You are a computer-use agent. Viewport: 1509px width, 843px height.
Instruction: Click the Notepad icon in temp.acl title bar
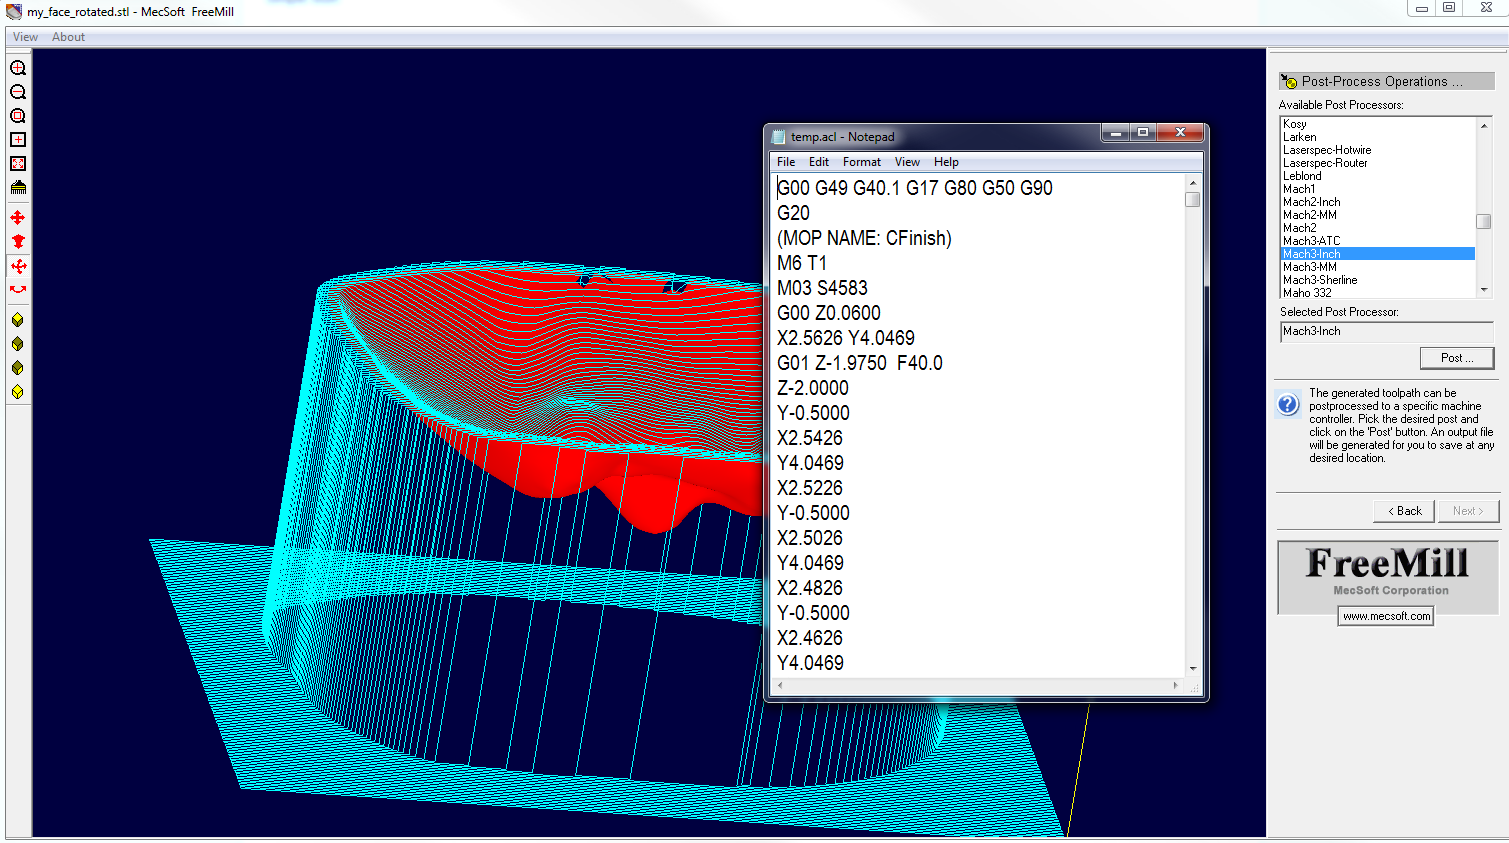778,137
